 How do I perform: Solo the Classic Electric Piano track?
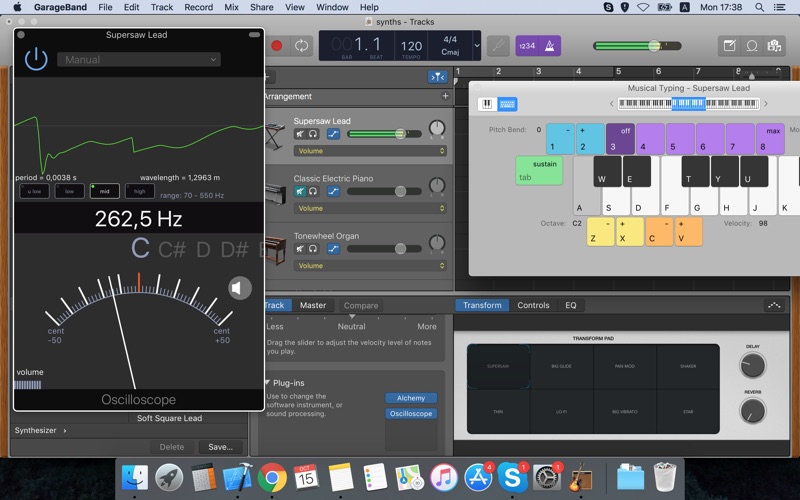pos(313,191)
